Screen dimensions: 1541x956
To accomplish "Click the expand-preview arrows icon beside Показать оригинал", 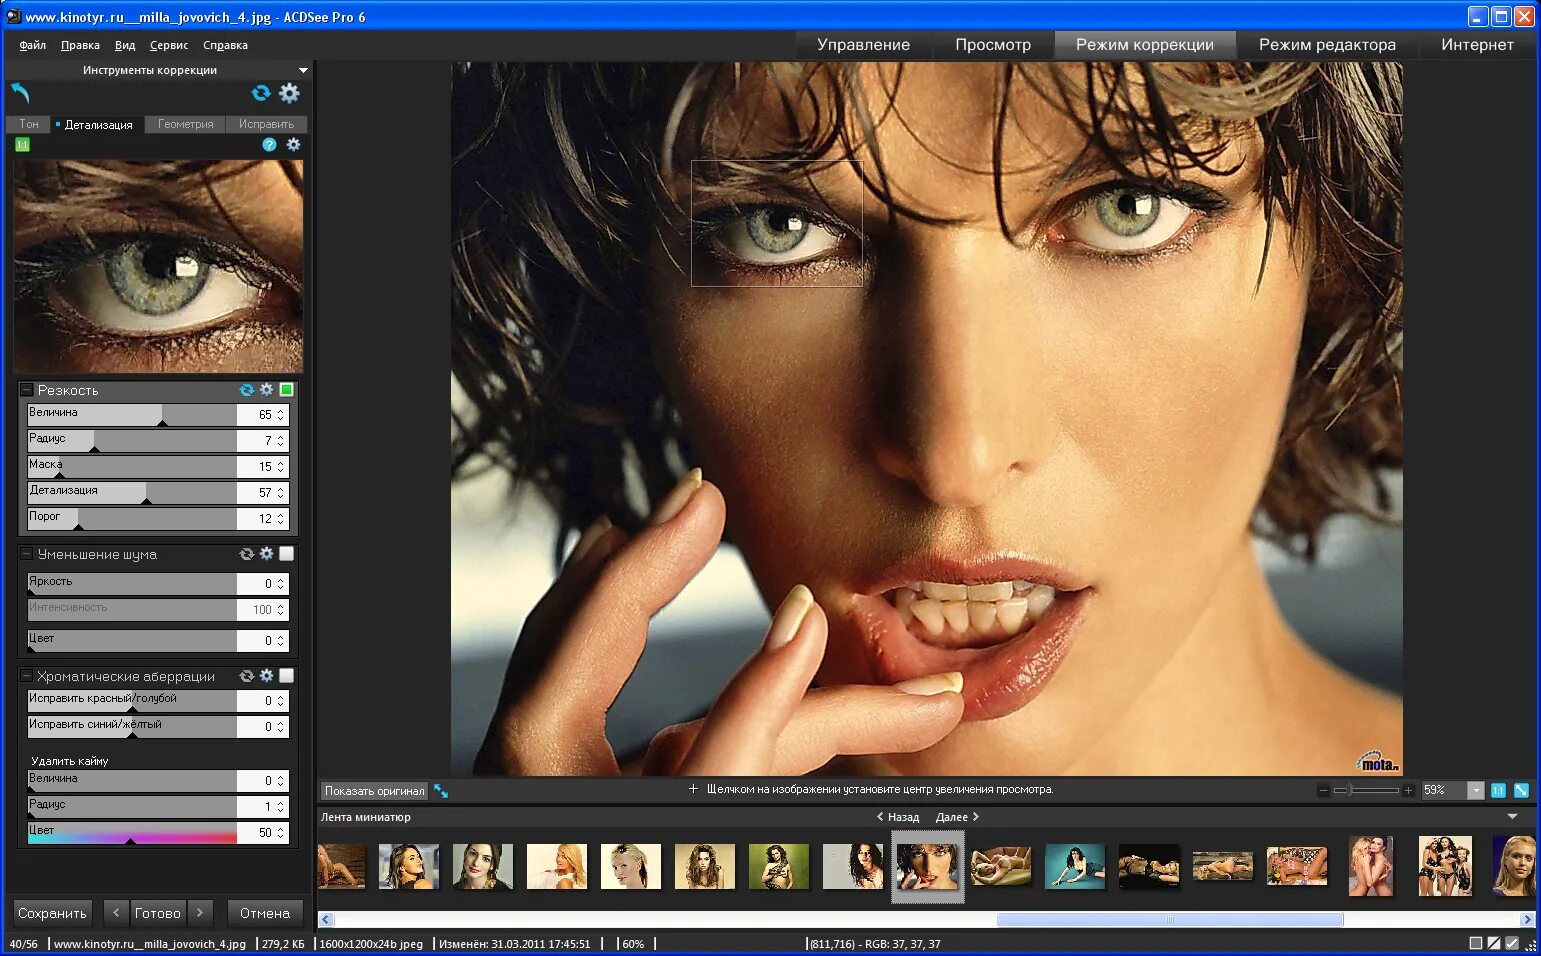I will (441, 791).
